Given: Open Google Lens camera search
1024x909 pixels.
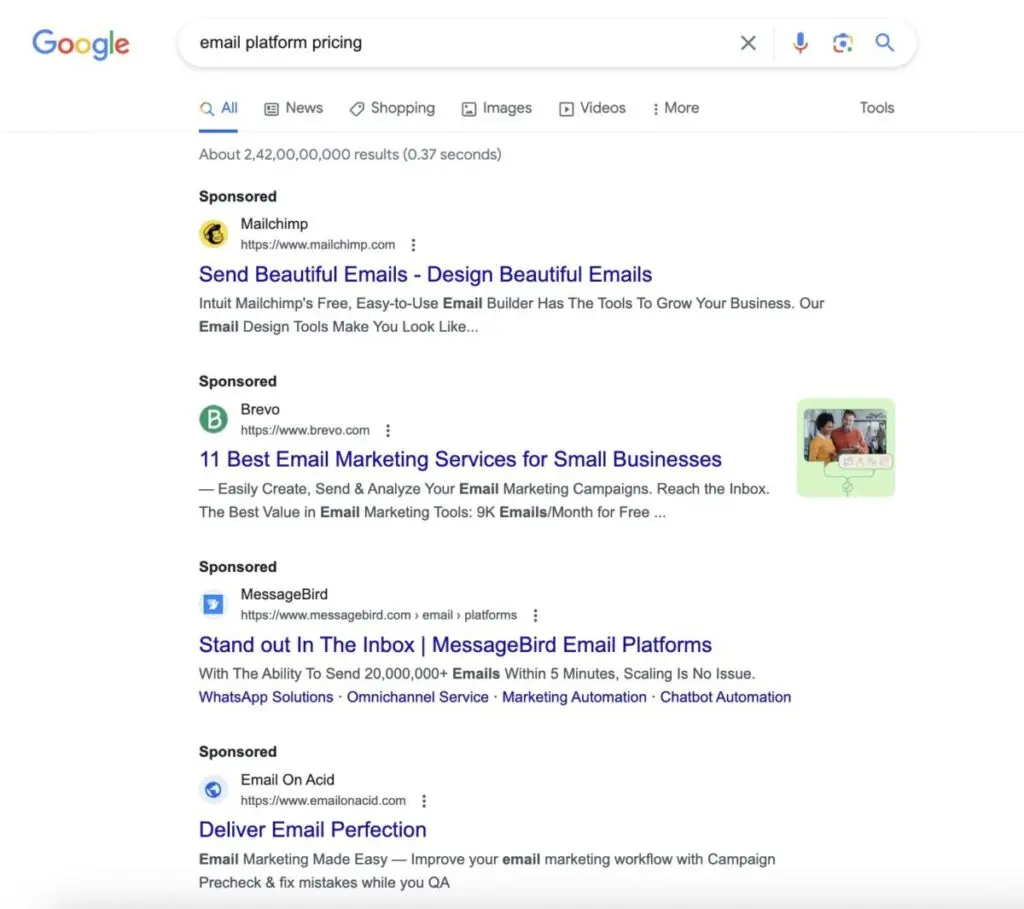Looking at the screenshot, I should tap(843, 43).
